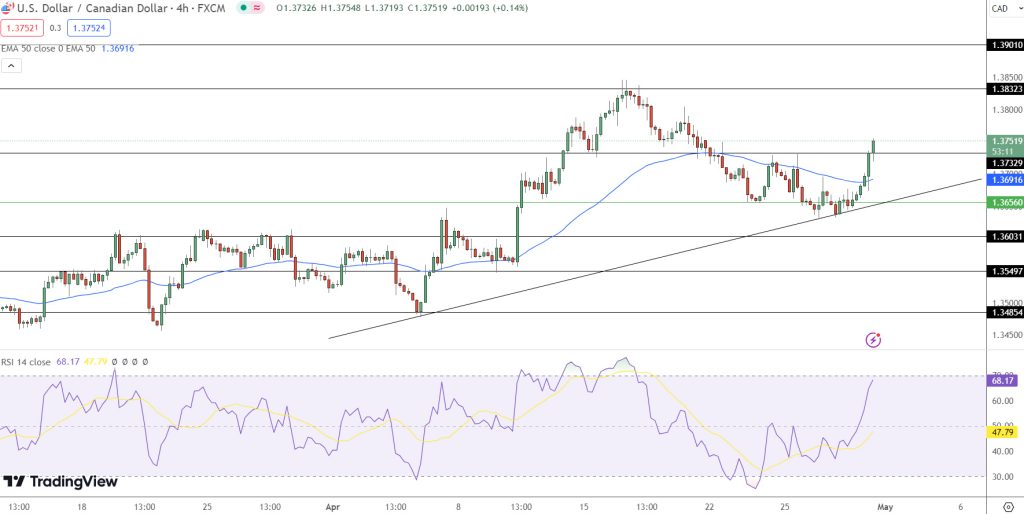Click the yellow RSI MA value 47.79 in legend
The width and height of the screenshot is (1024, 514).
click(x=95, y=362)
